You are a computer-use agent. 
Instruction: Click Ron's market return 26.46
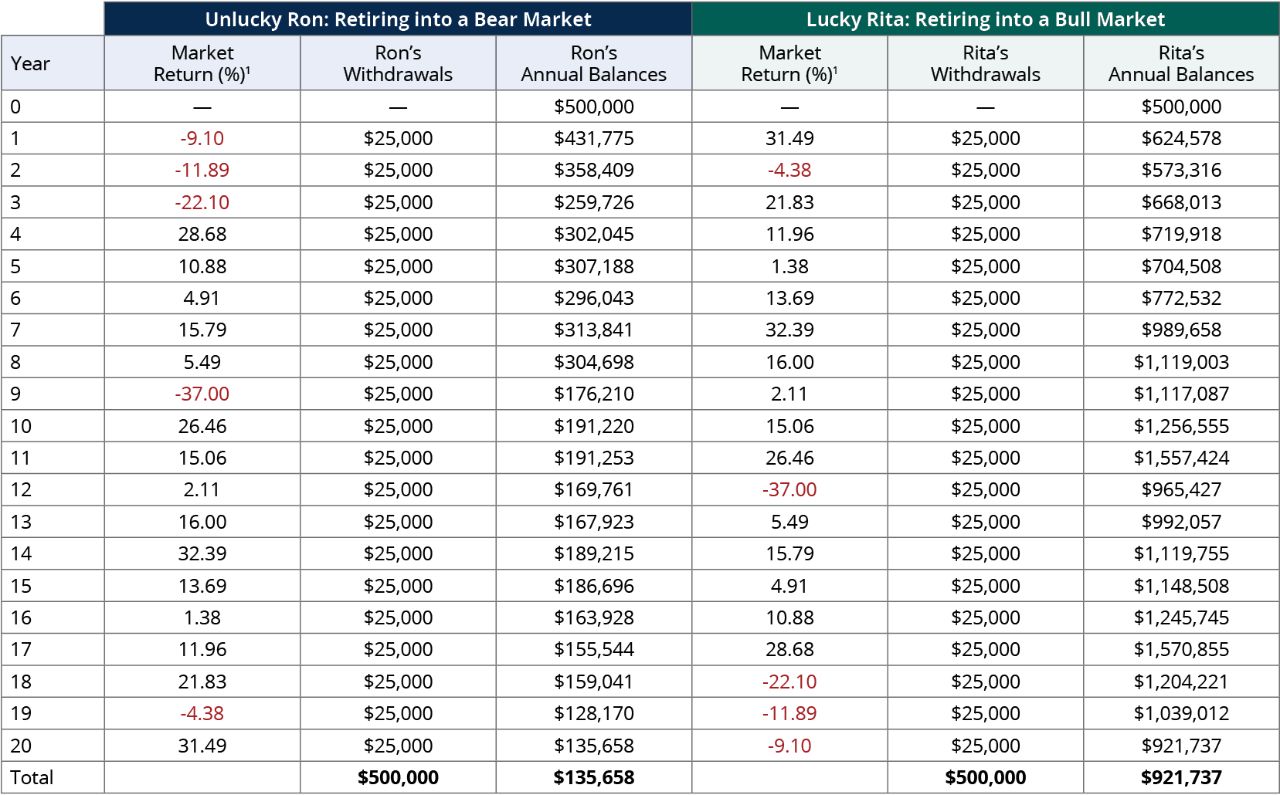tap(202, 426)
